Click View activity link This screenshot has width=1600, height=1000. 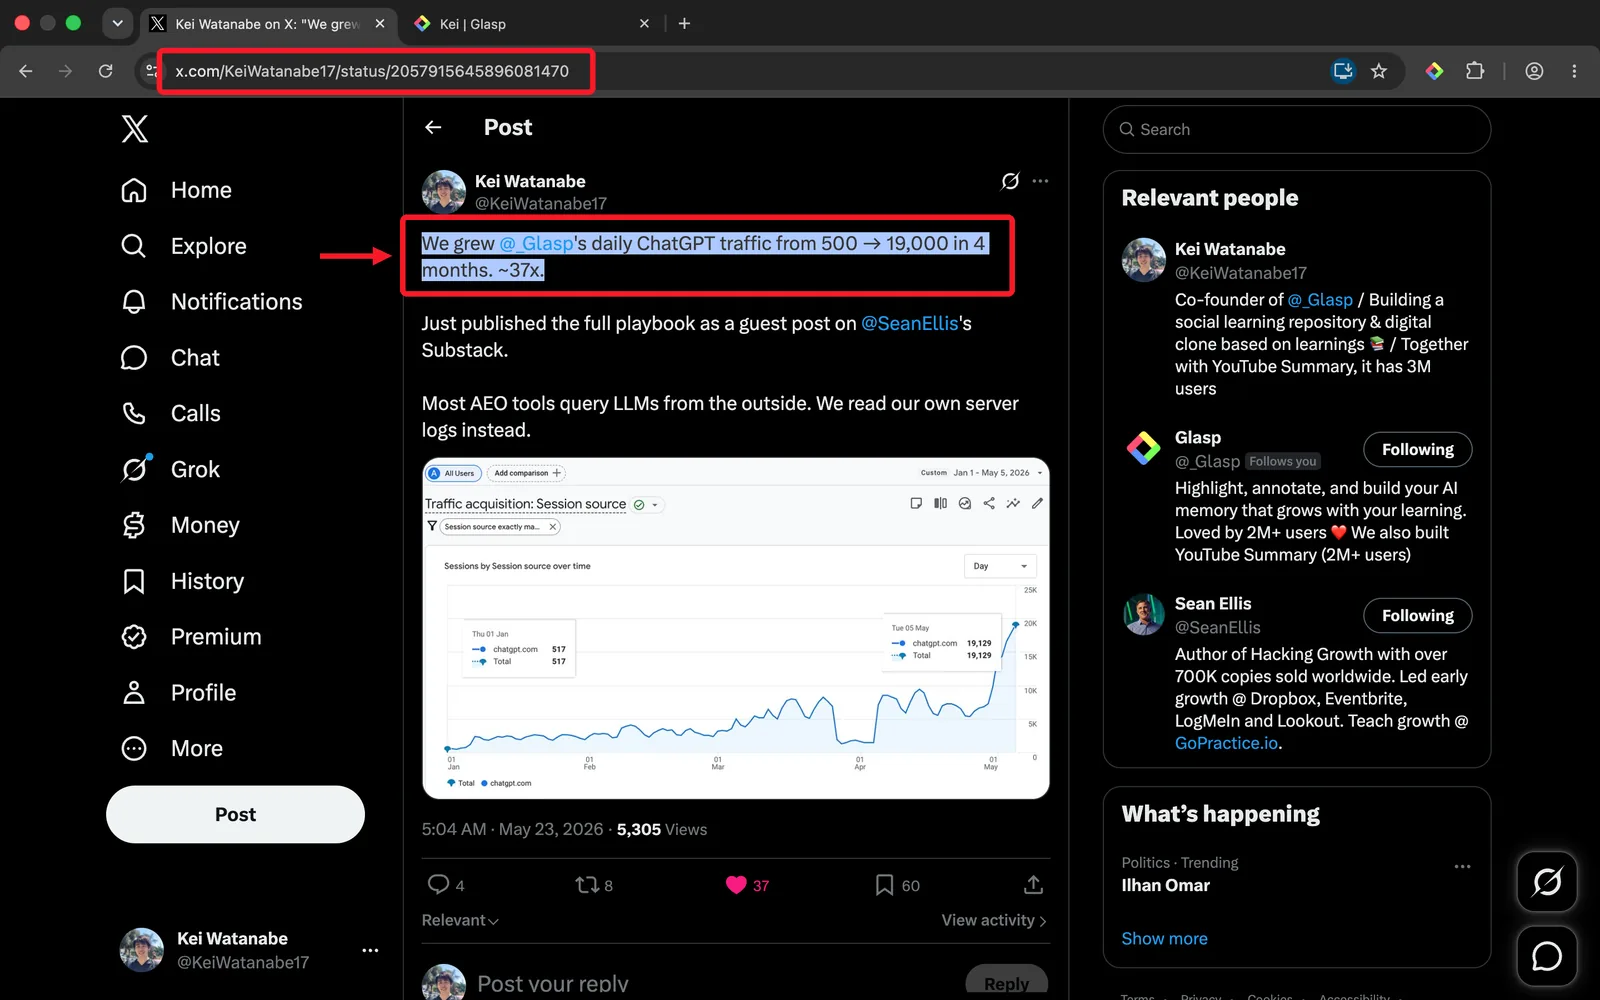pos(994,920)
